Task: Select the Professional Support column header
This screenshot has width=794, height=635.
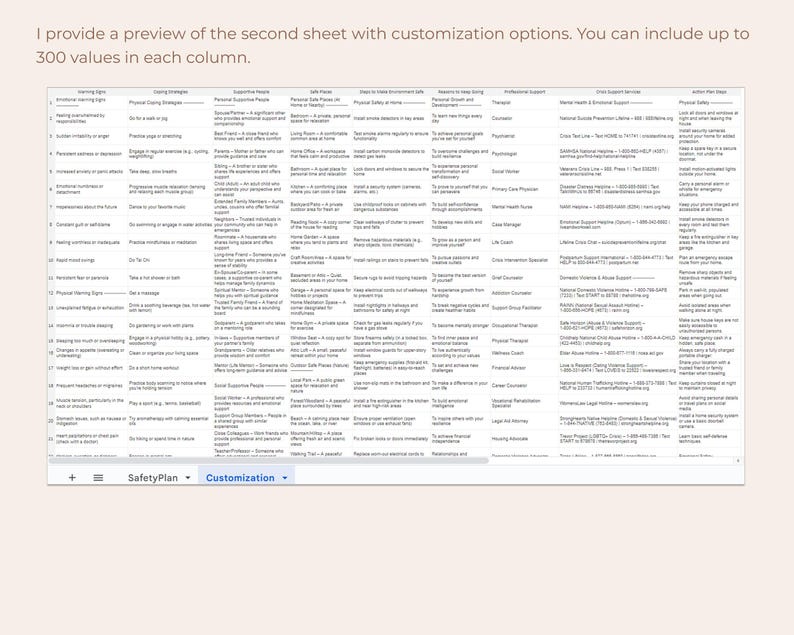Action: point(525,92)
